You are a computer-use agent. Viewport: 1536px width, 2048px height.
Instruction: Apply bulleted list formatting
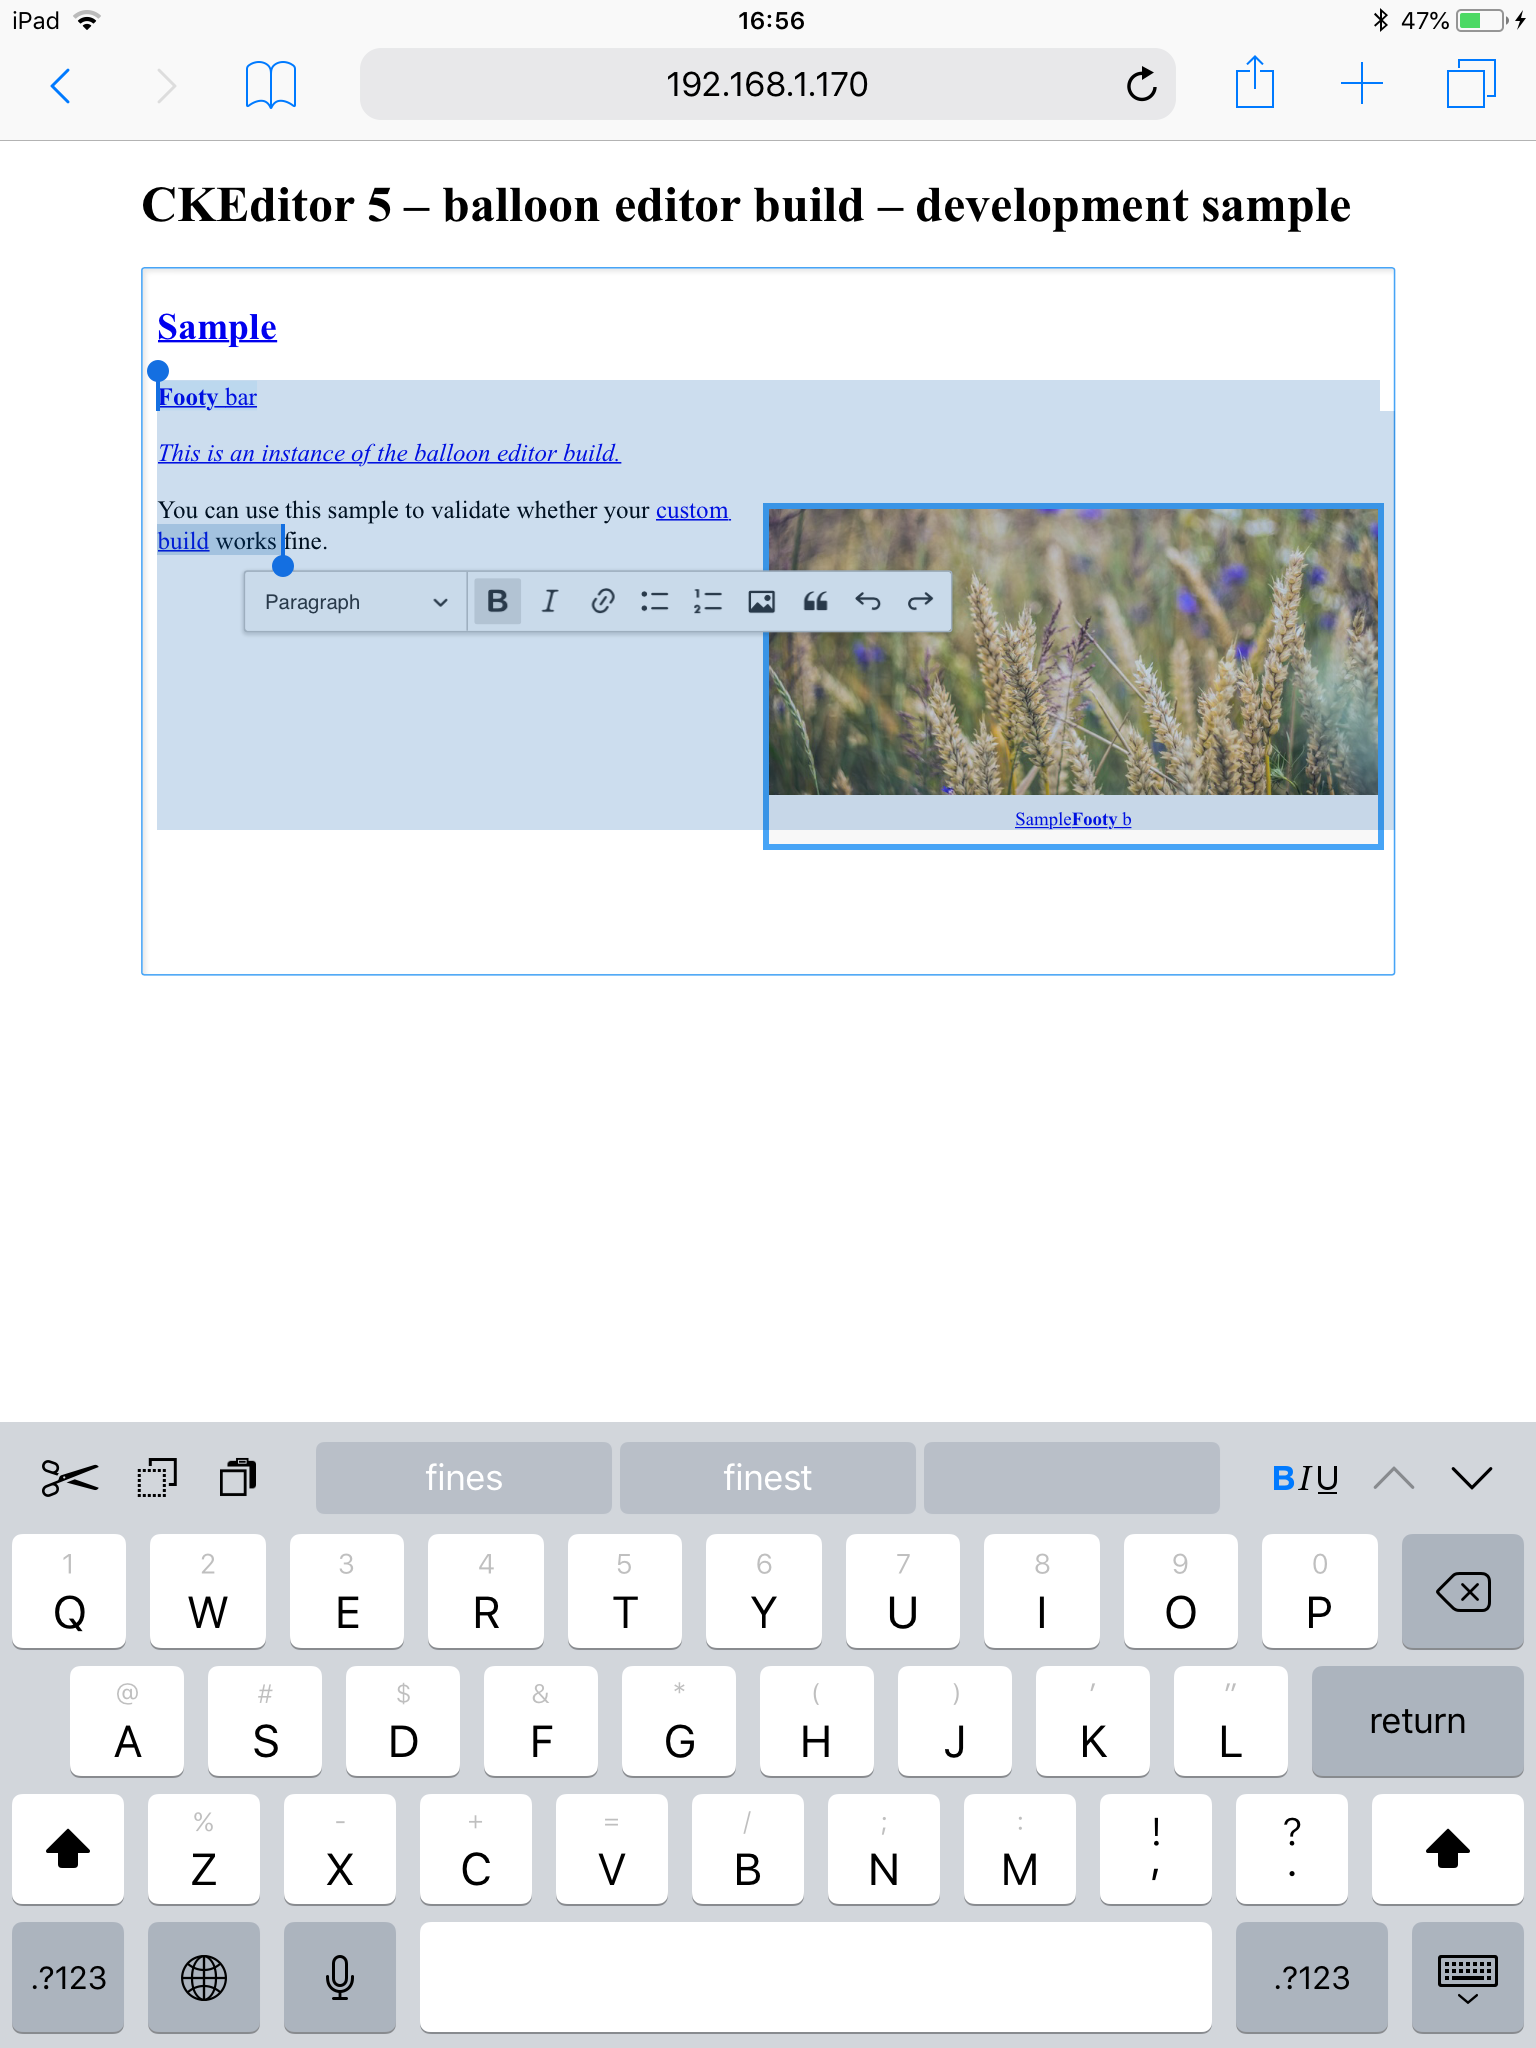(655, 601)
